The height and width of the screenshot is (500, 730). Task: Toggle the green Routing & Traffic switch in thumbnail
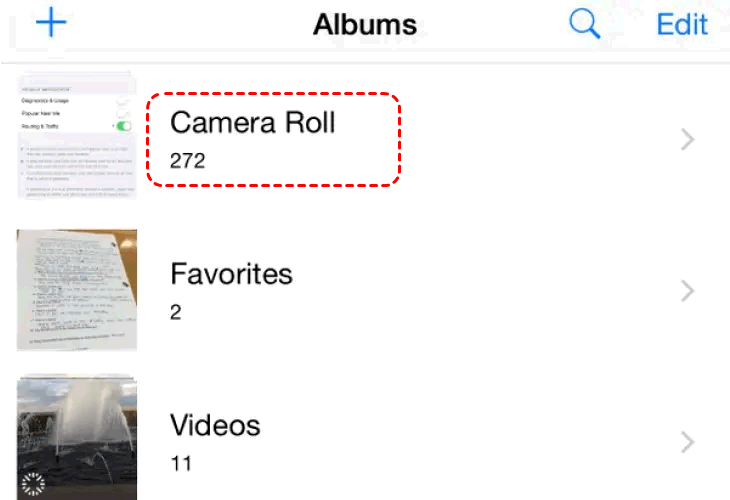point(123,127)
